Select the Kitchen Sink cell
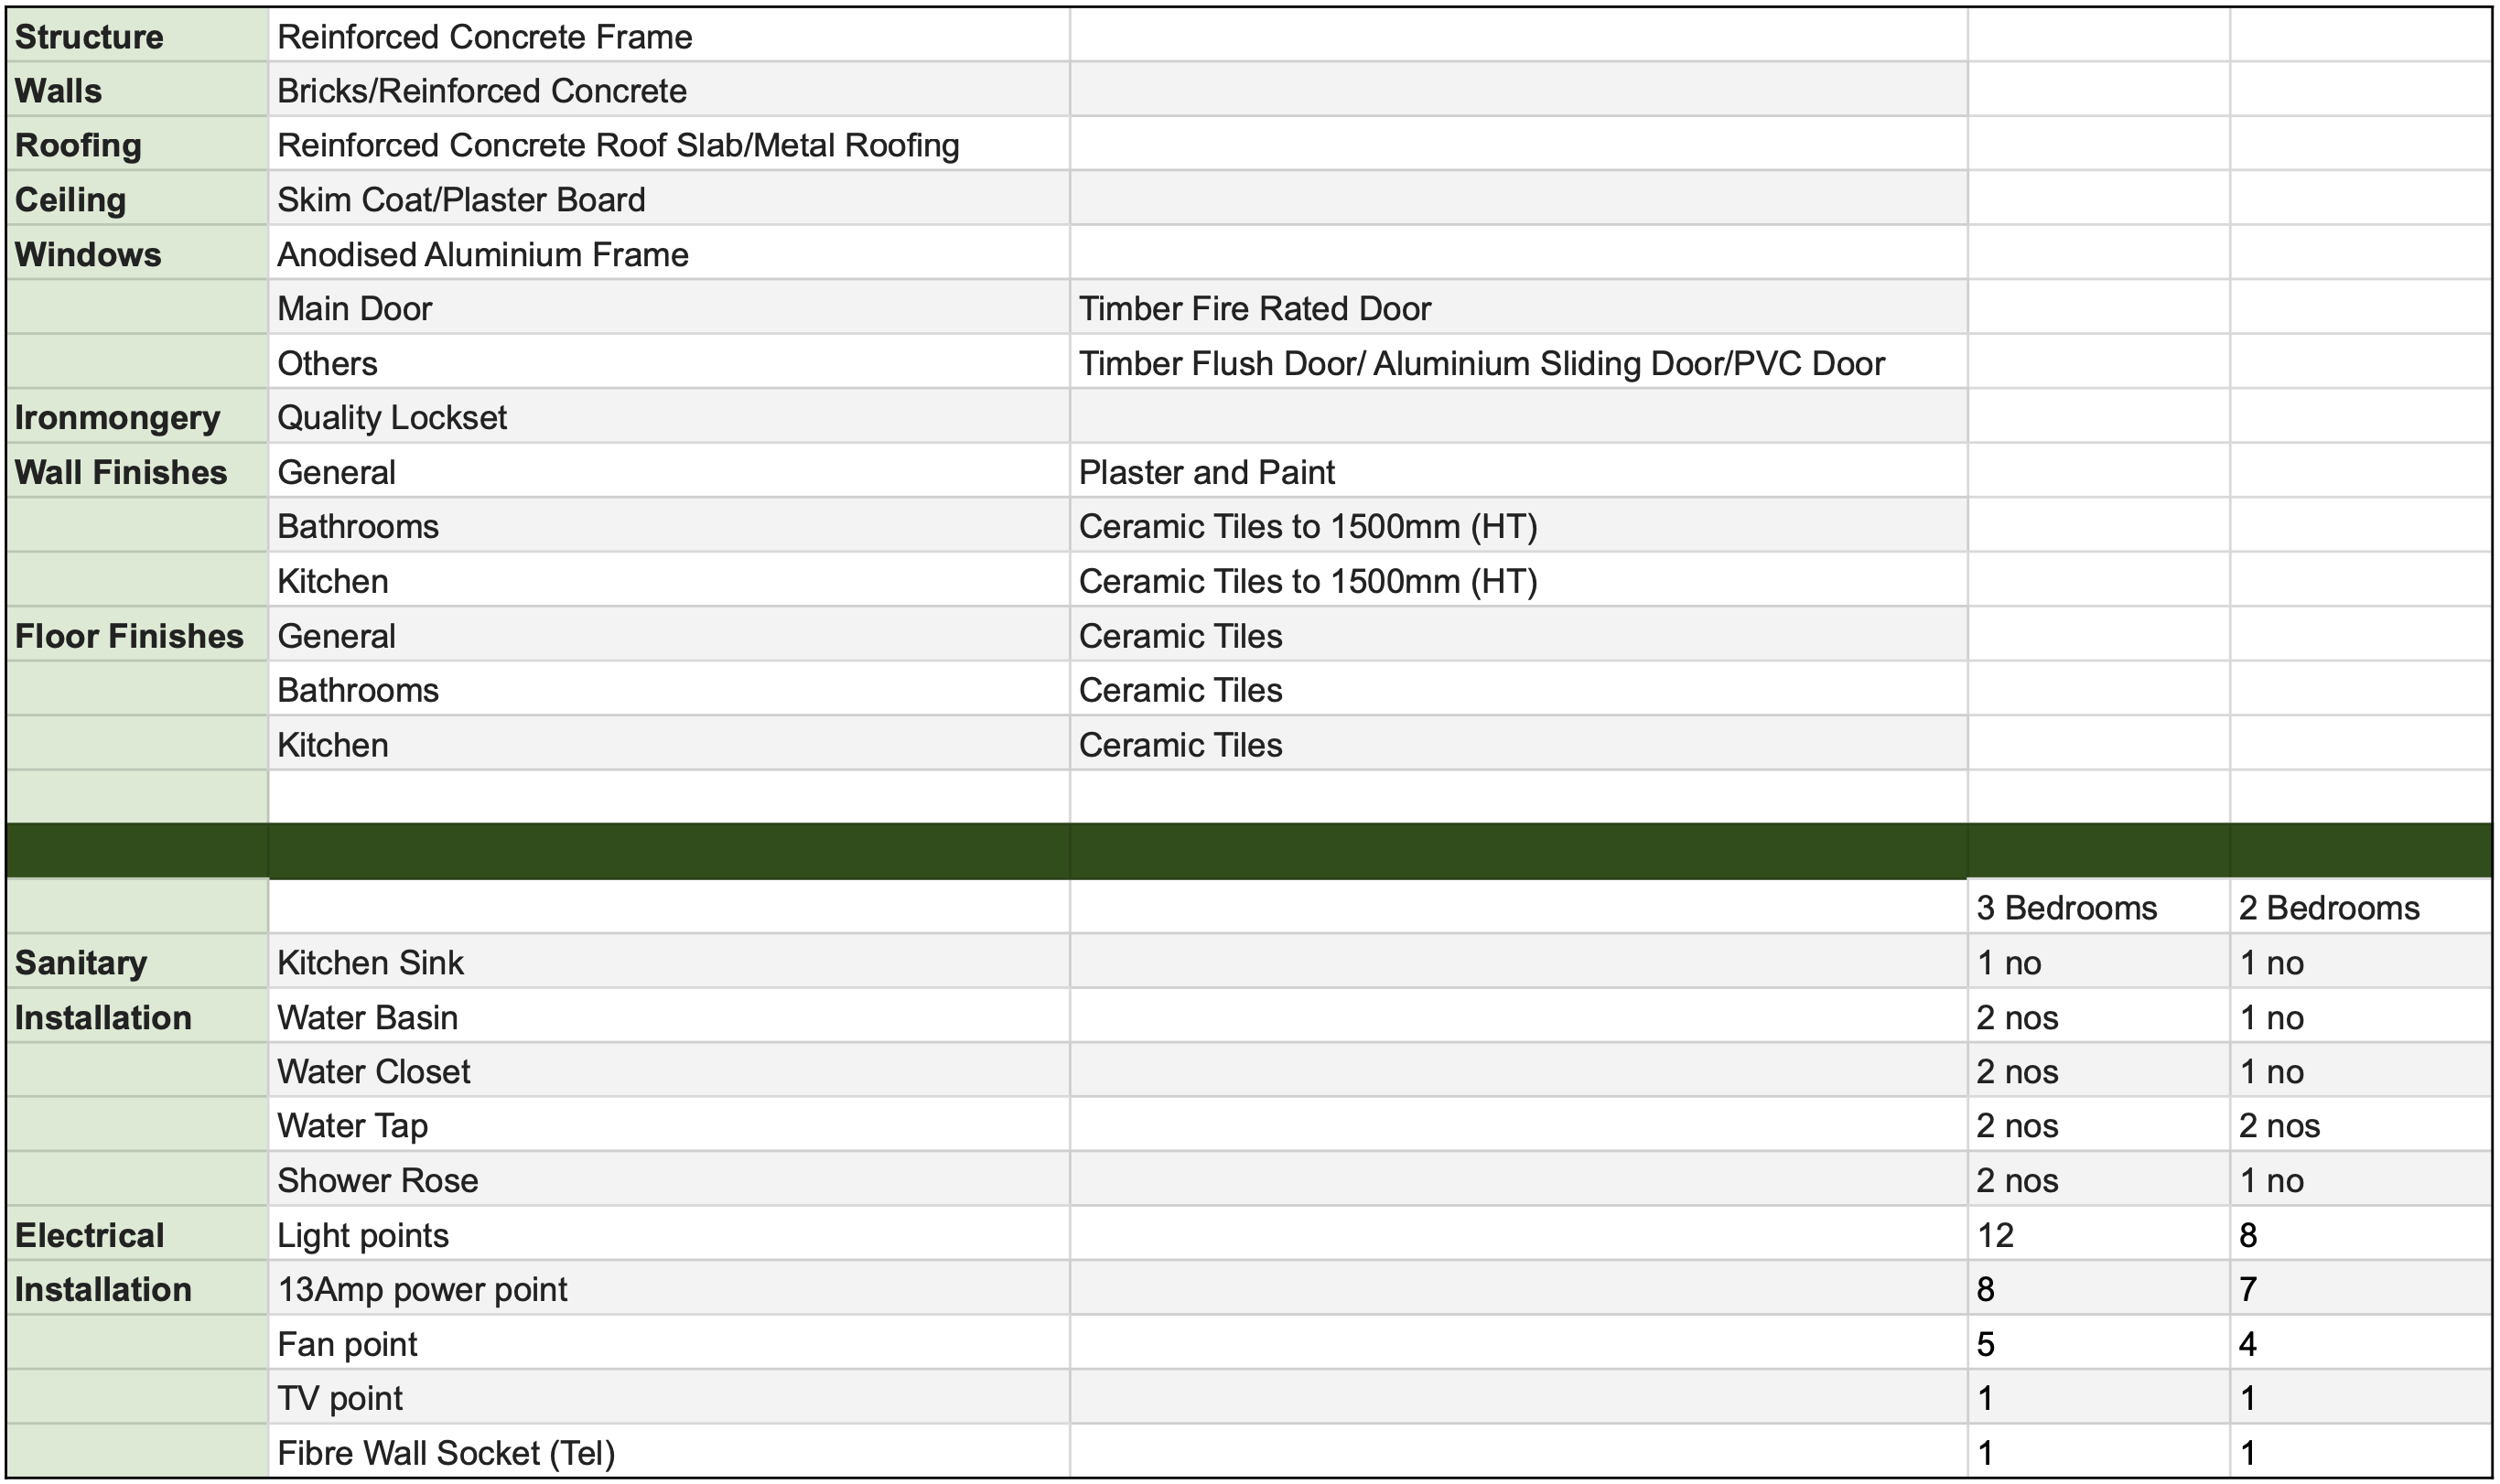Screen dimensions: 2500x1484 click(x=370, y=963)
